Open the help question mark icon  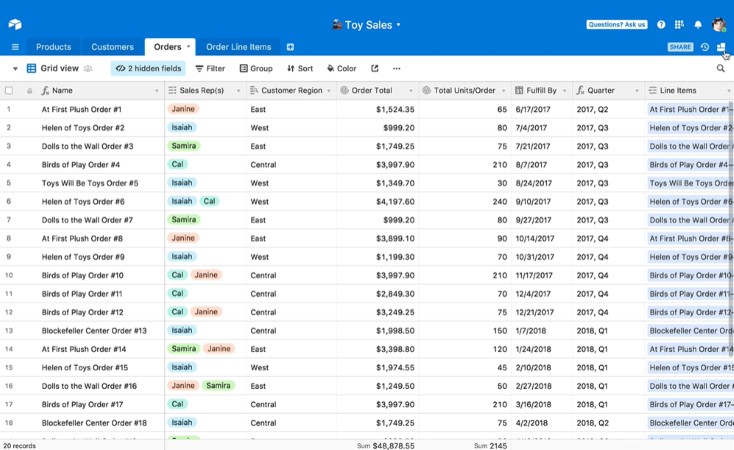[x=661, y=25]
